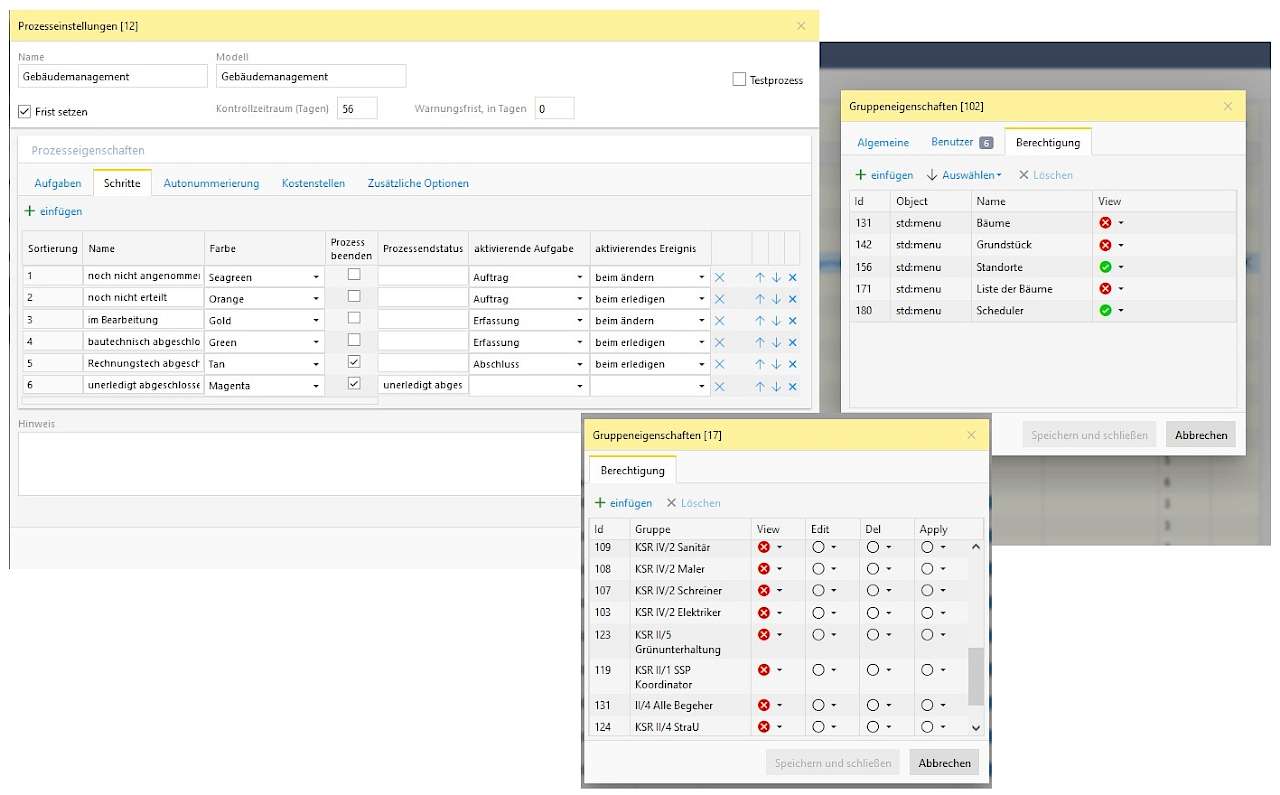Move the 'noch nicht erteilt' step up

click(760, 299)
